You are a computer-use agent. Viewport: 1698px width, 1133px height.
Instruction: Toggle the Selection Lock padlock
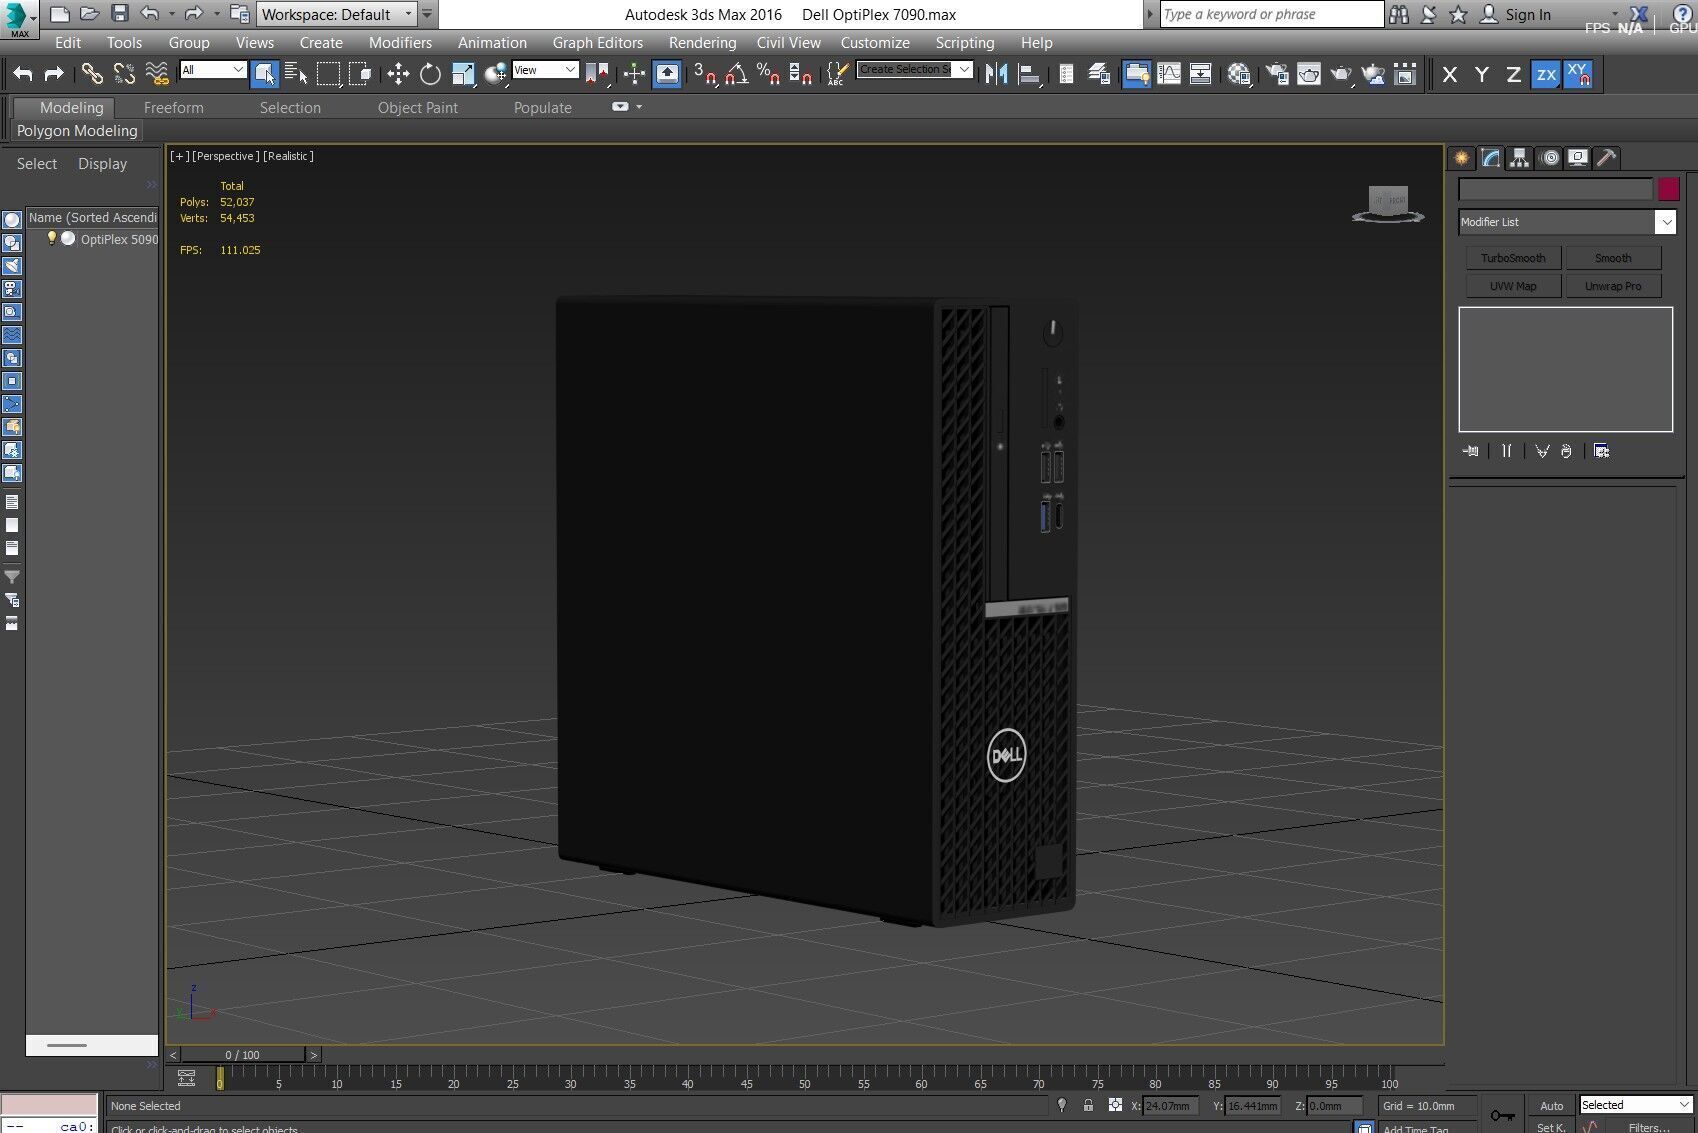point(1088,1105)
